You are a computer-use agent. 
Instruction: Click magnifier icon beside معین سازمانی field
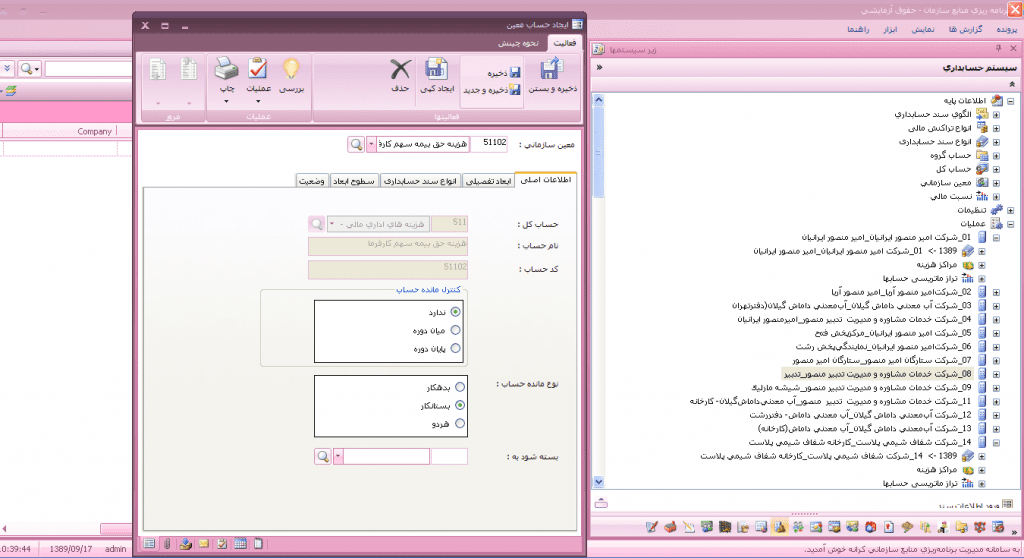[356, 144]
